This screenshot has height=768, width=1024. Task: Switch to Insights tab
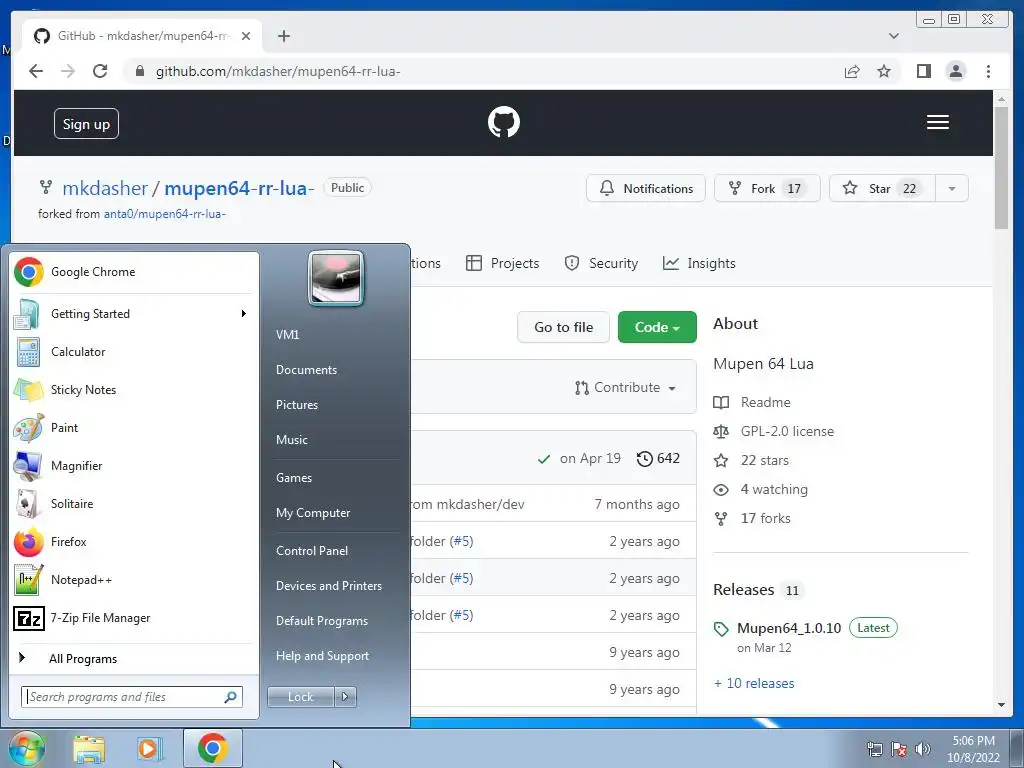tap(699, 263)
